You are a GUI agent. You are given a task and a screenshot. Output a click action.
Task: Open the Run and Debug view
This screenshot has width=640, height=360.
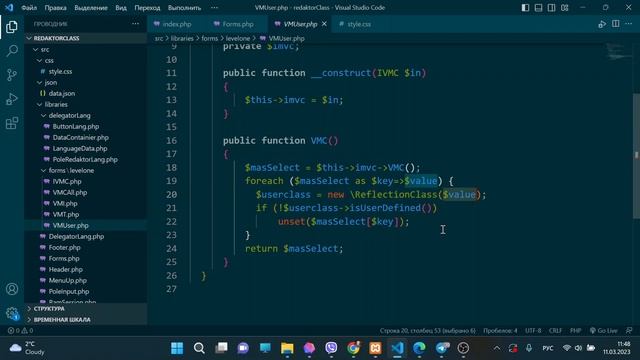[x=12, y=99]
